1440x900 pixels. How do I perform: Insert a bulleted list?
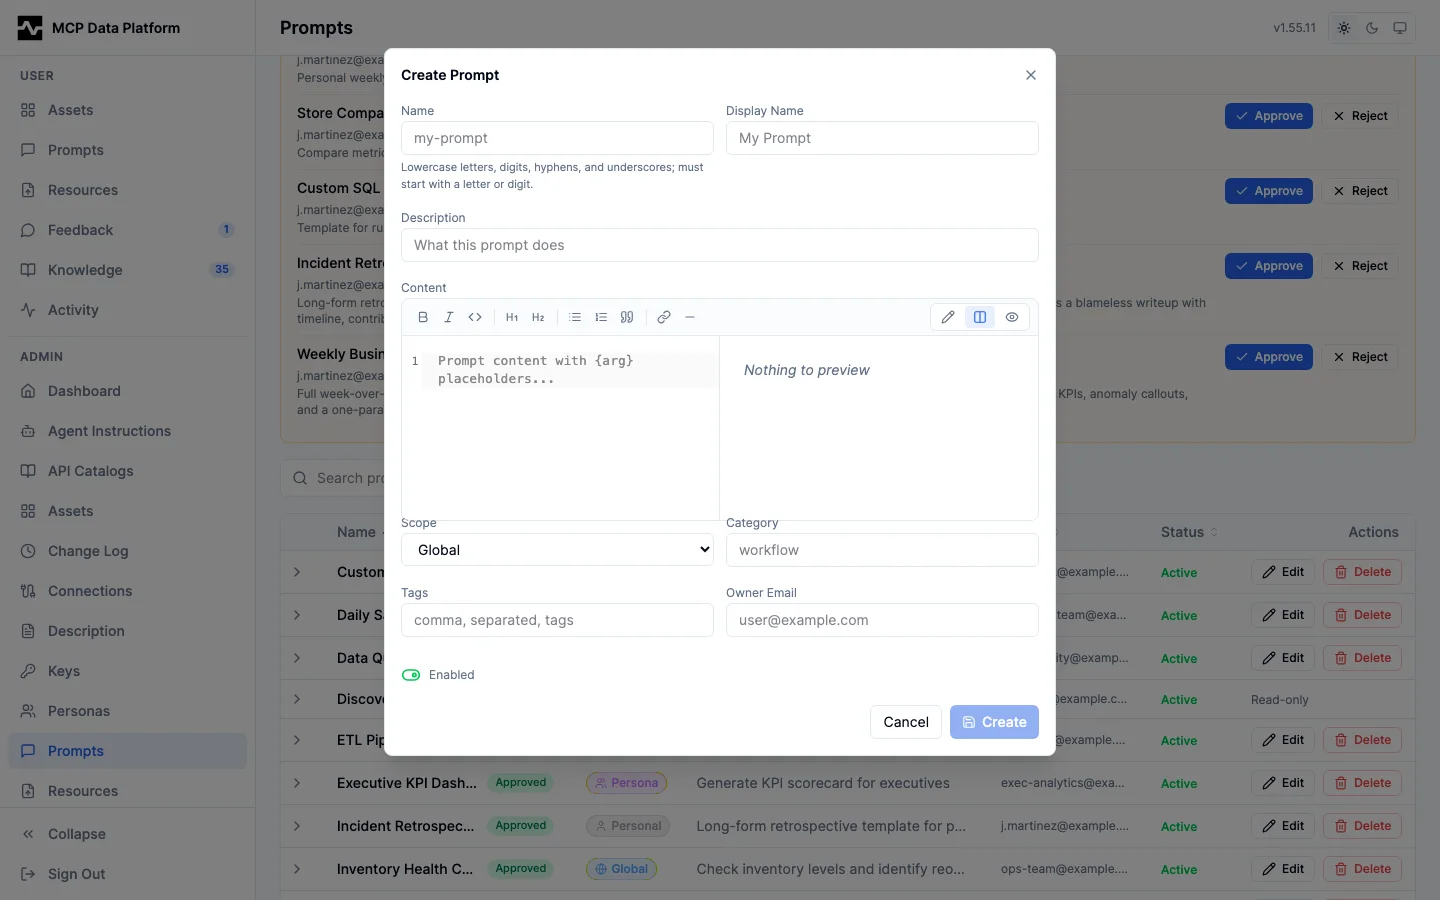575,317
